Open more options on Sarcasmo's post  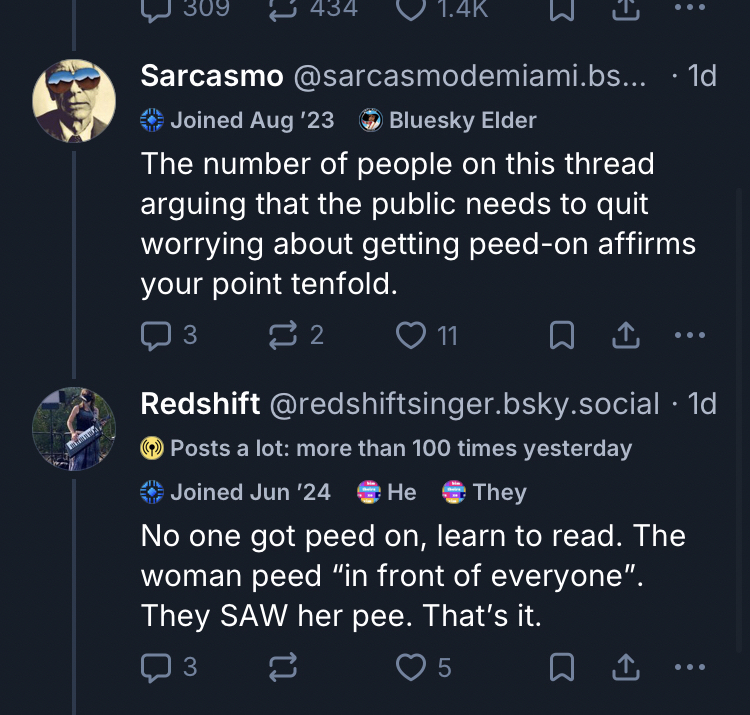pos(690,336)
